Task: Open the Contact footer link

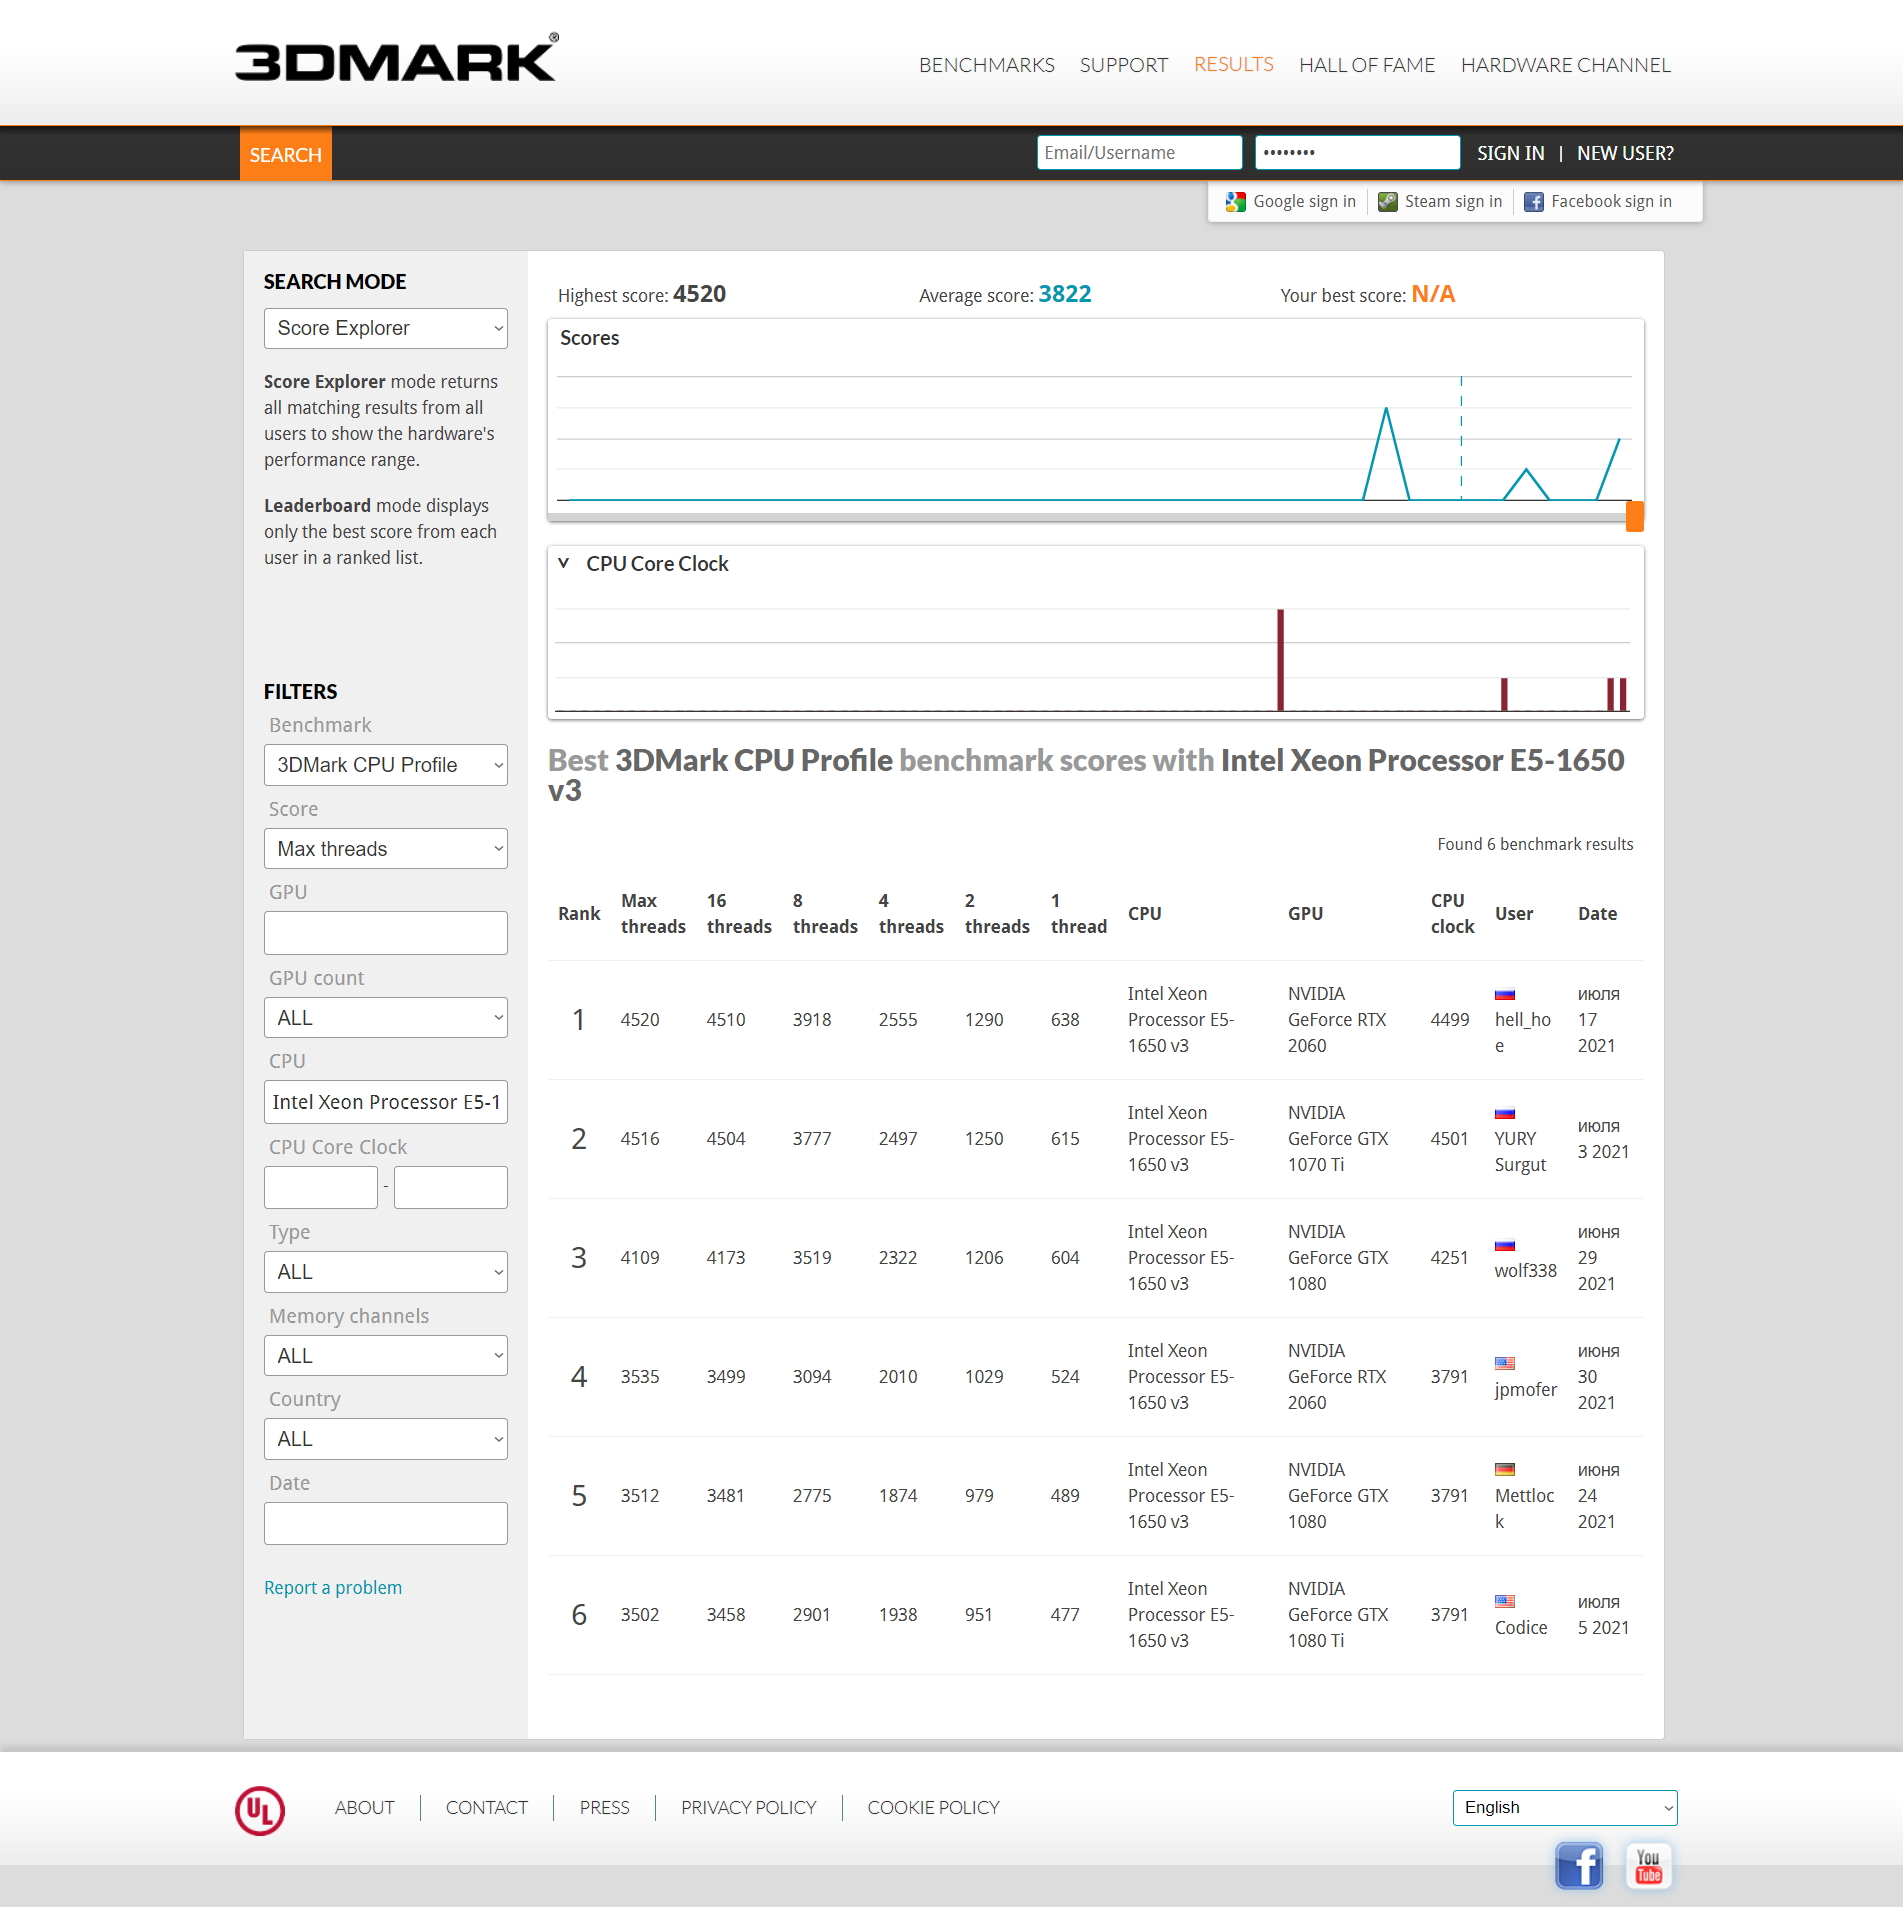Action: click(x=487, y=1808)
